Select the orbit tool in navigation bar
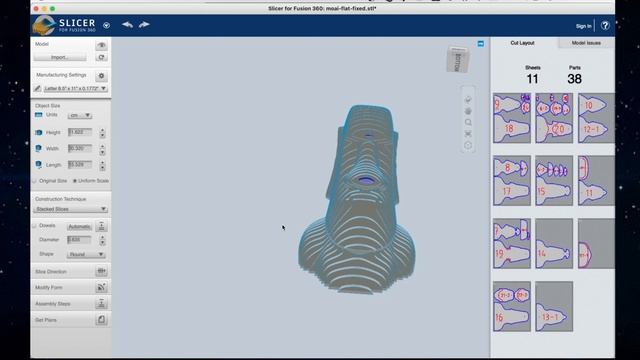640x360 pixels. pos(468,99)
